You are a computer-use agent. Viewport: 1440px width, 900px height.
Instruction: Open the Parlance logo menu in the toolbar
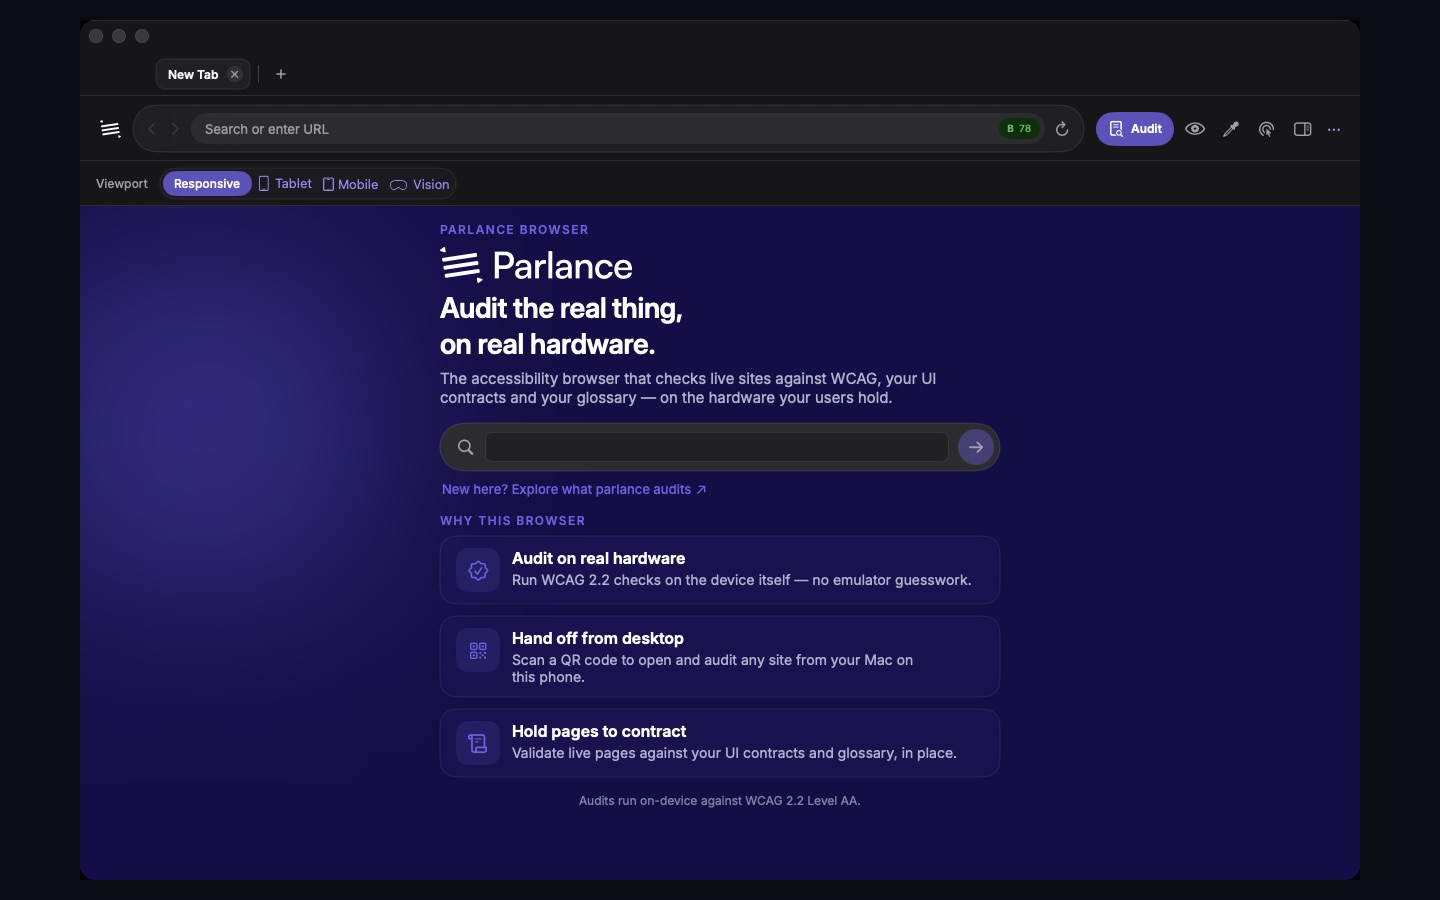point(110,129)
